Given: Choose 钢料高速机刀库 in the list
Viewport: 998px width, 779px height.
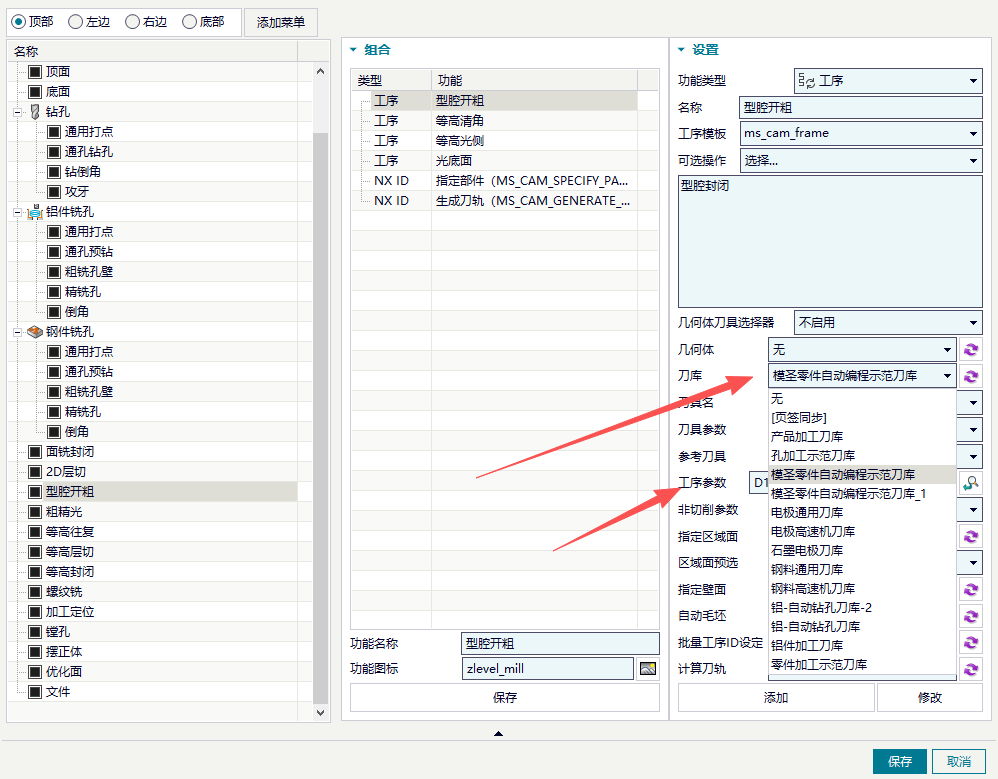Looking at the screenshot, I should [x=862, y=589].
